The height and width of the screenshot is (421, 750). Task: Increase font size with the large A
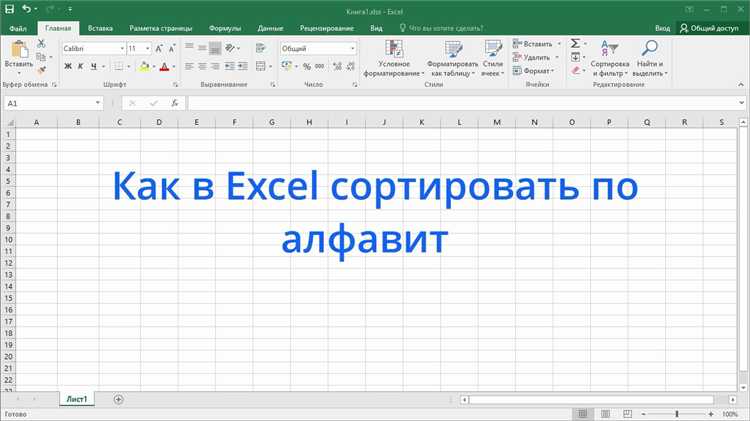pos(159,48)
